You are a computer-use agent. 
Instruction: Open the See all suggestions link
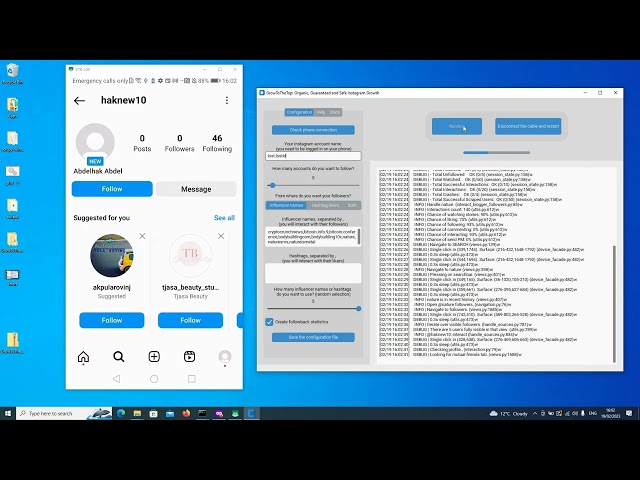[x=224, y=218]
